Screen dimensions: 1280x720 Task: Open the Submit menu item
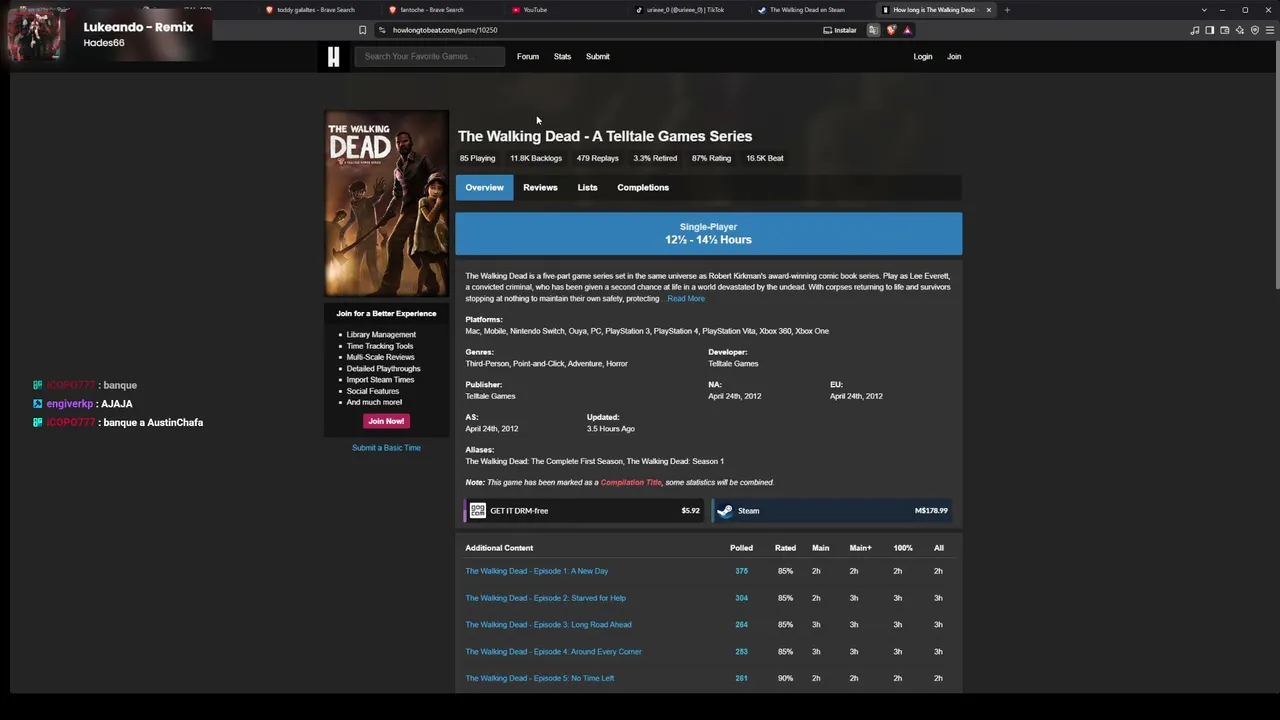pos(598,56)
